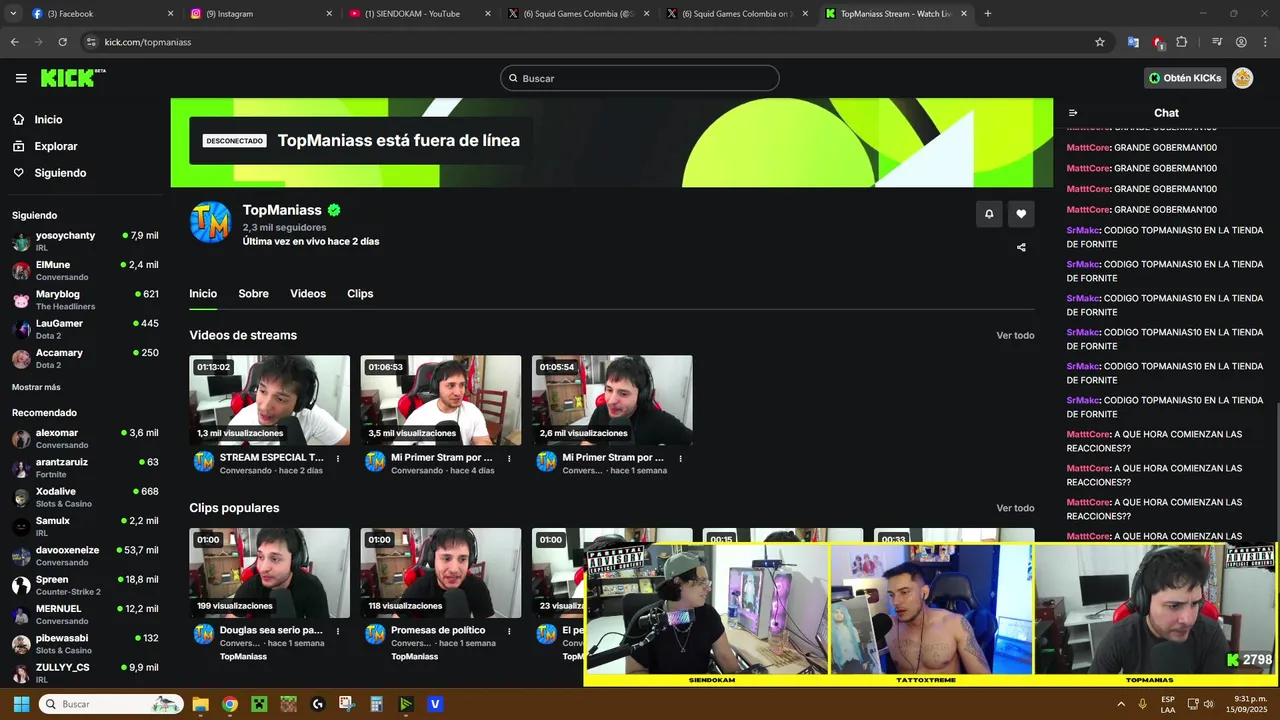Open the Promesas de político clip thumbnail
This screenshot has width=1280, height=720.
(x=441, y=573)
